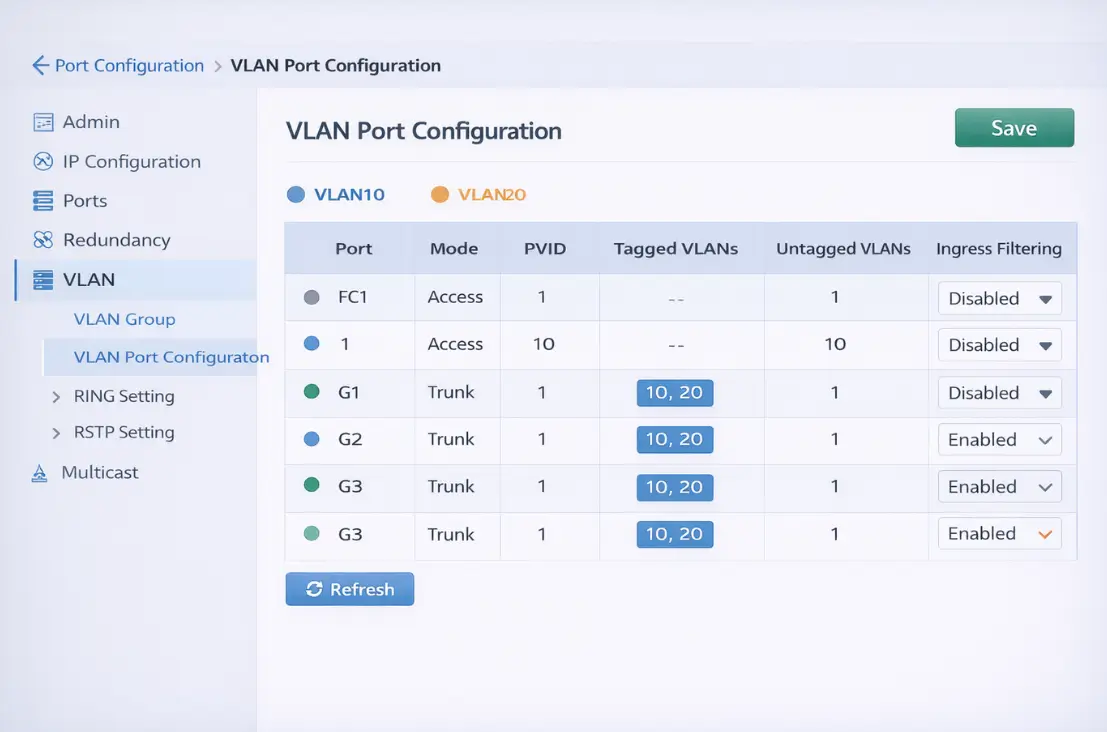The image size is (1107, 732).
Task: Click the blue VLAN10 legend dot
Action: tap(295, 195)
